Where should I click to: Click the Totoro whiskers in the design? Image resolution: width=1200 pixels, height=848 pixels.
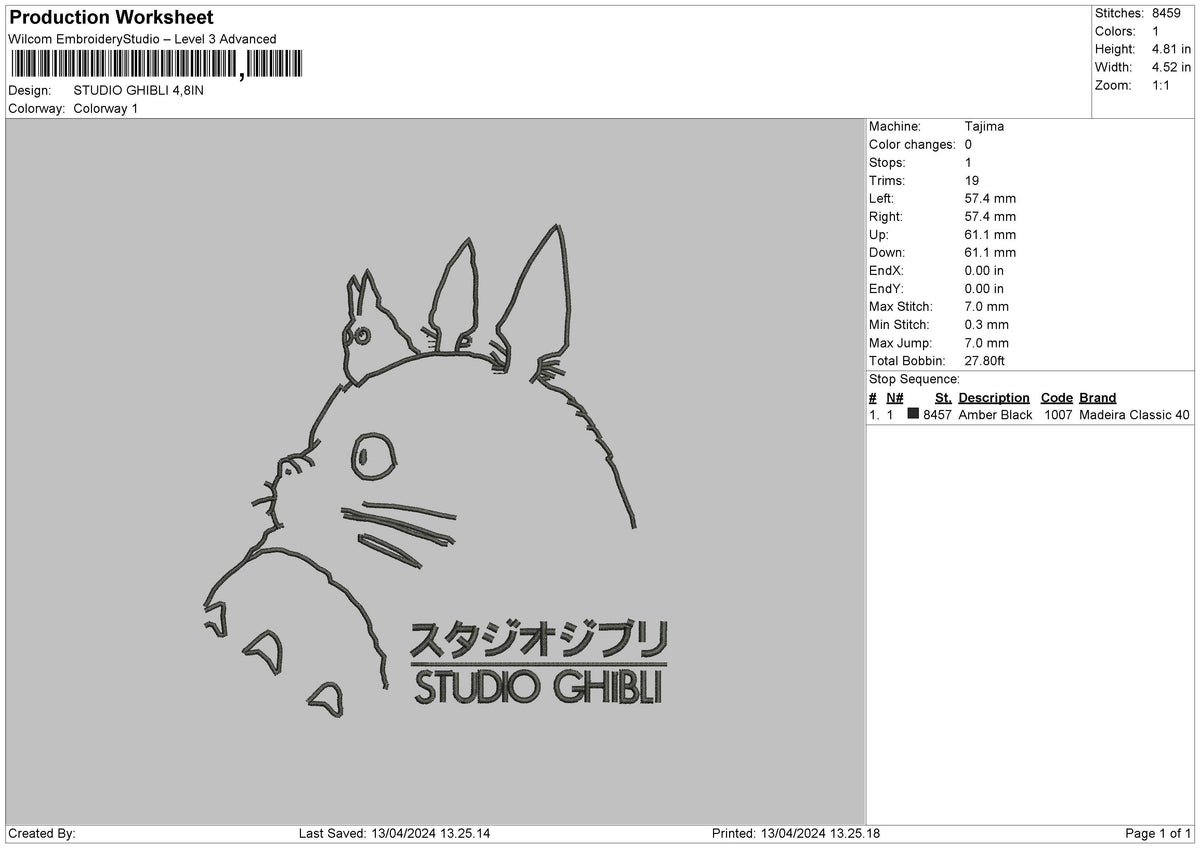click(400, 531)
